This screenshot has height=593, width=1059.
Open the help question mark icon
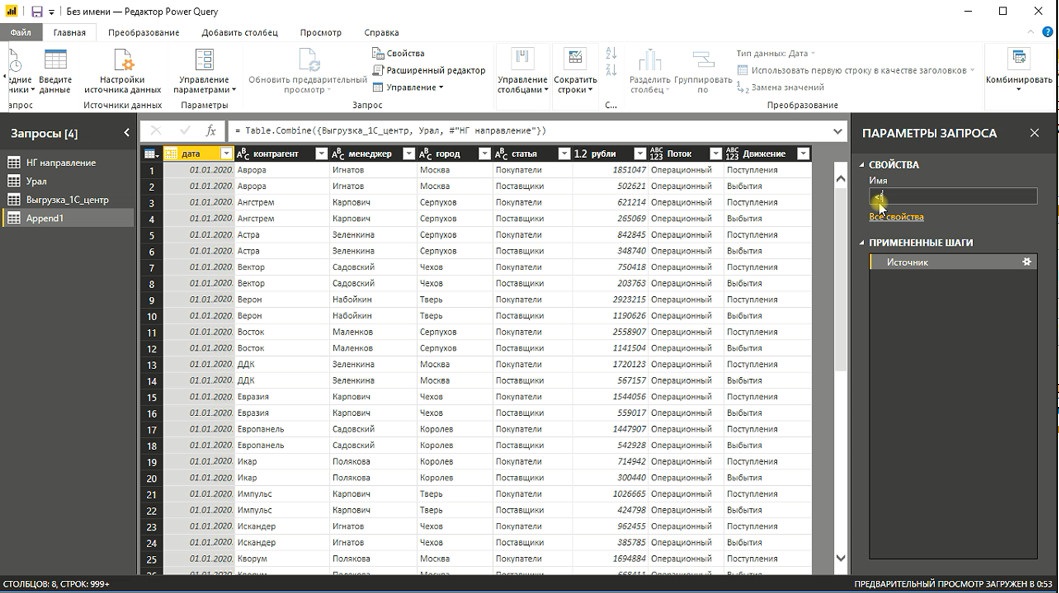[1048, 32]
